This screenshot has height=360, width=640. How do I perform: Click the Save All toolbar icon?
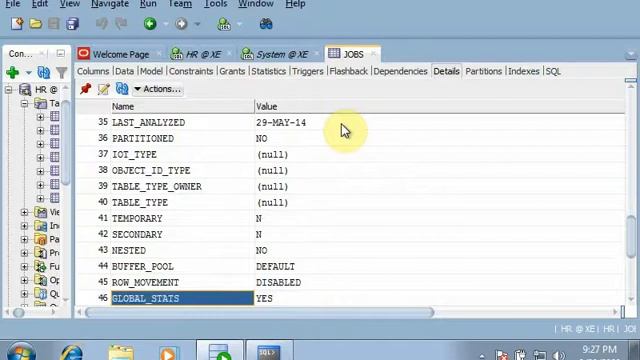[x=73, y=24]
